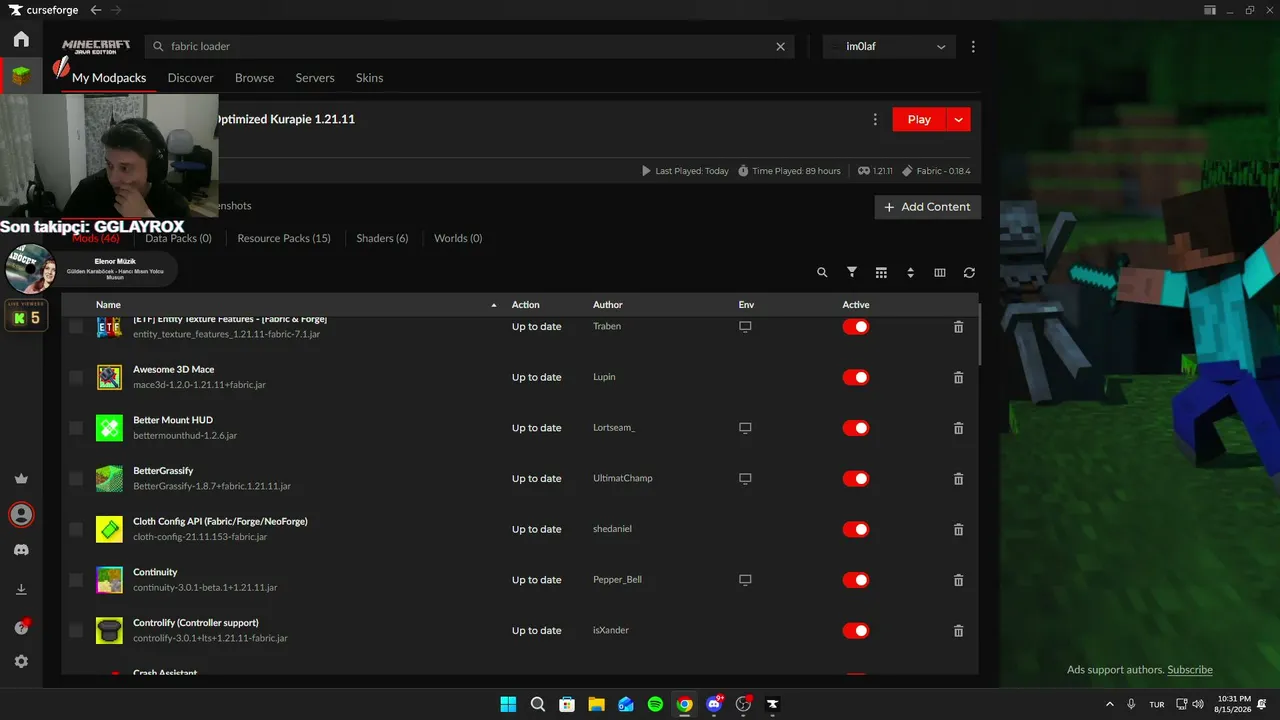Image resolution: width=1280 pixels, height=720 pixels.
Task: Sort by the Action column header
Action: pos(526,305)
